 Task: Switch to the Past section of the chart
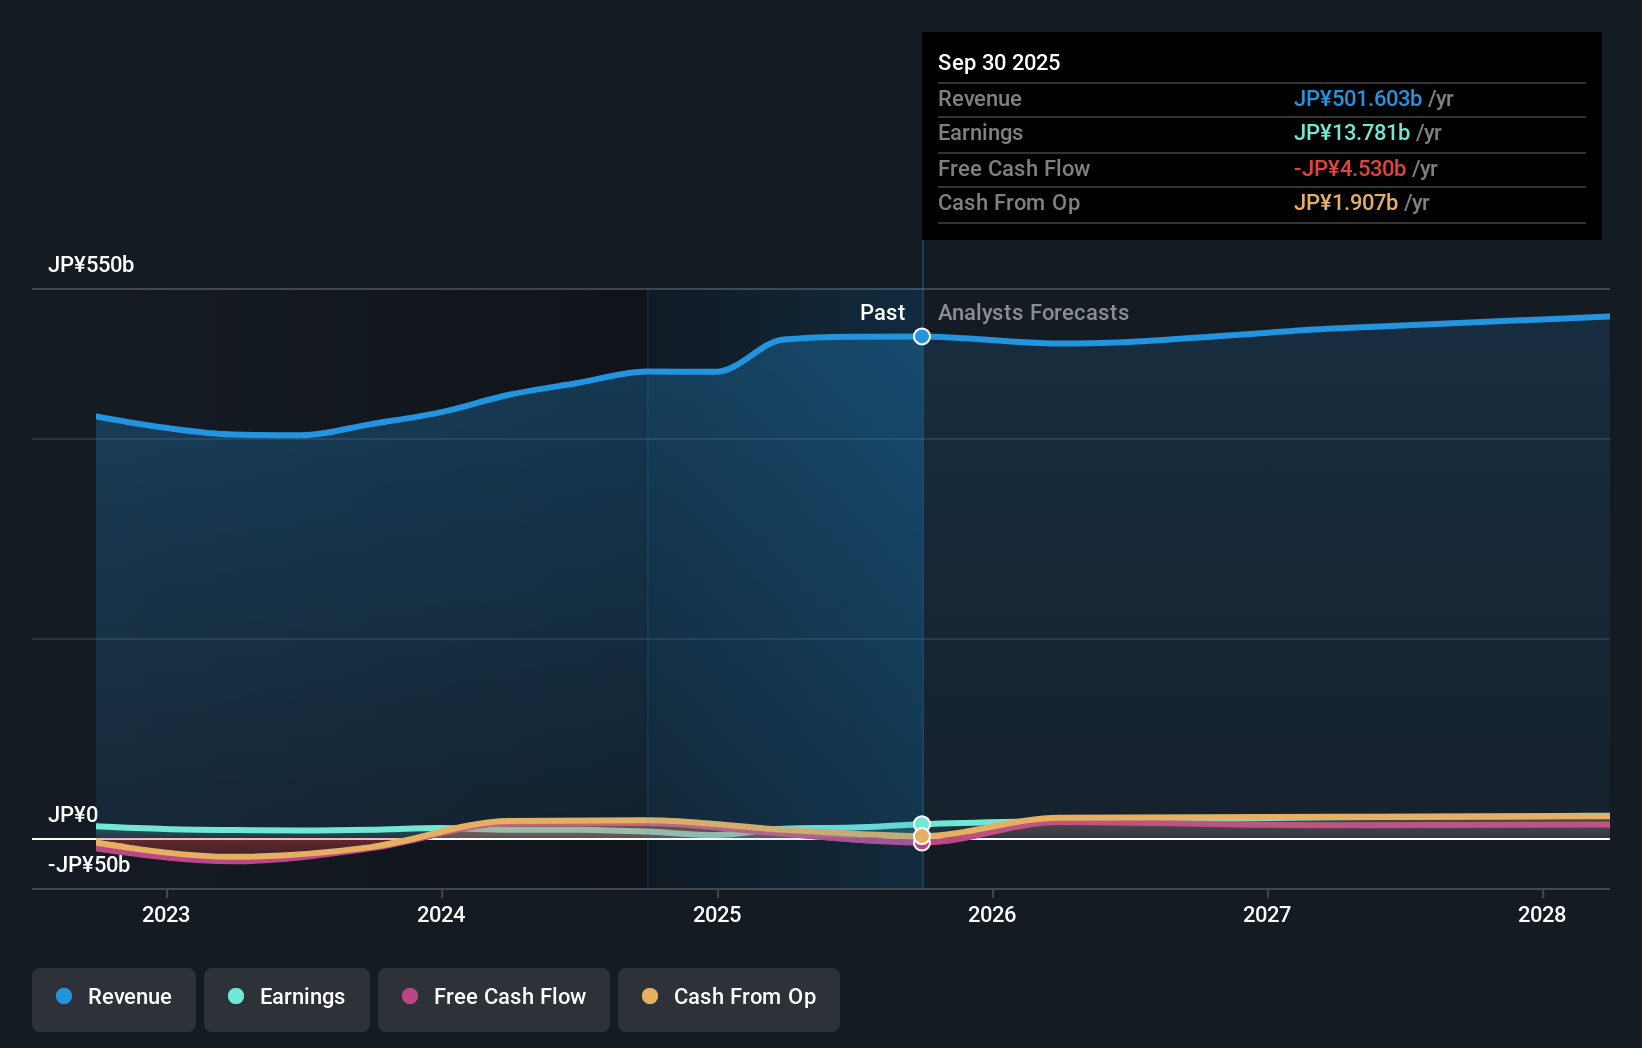click(x=881, y=312)
